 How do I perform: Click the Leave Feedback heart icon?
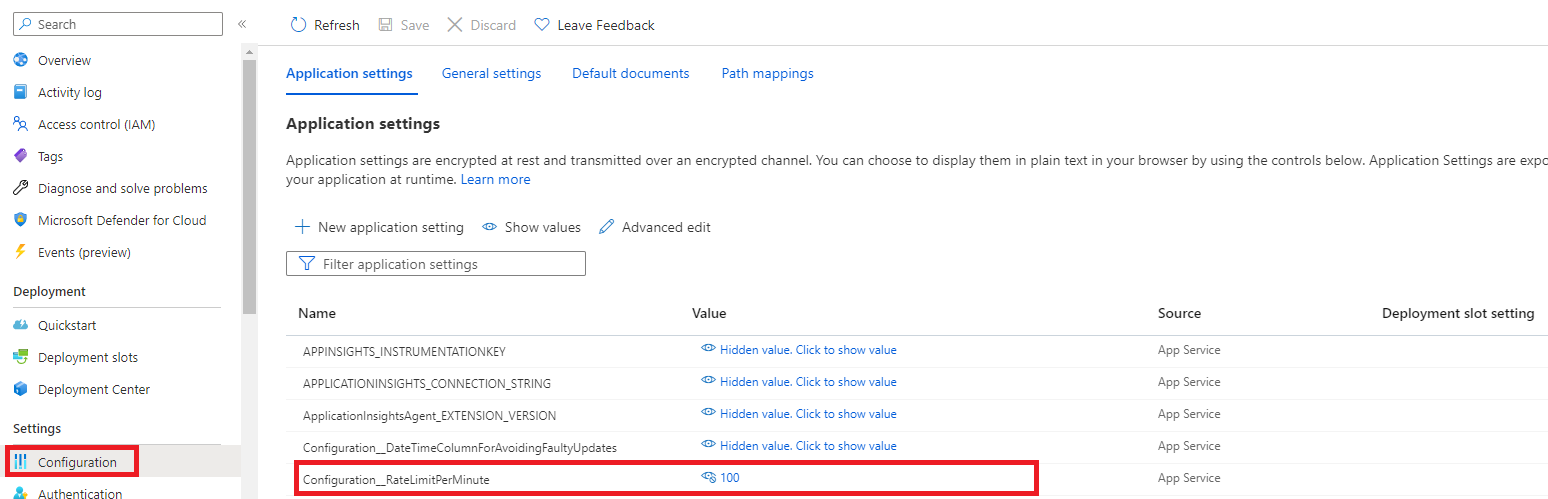point(541,25)
